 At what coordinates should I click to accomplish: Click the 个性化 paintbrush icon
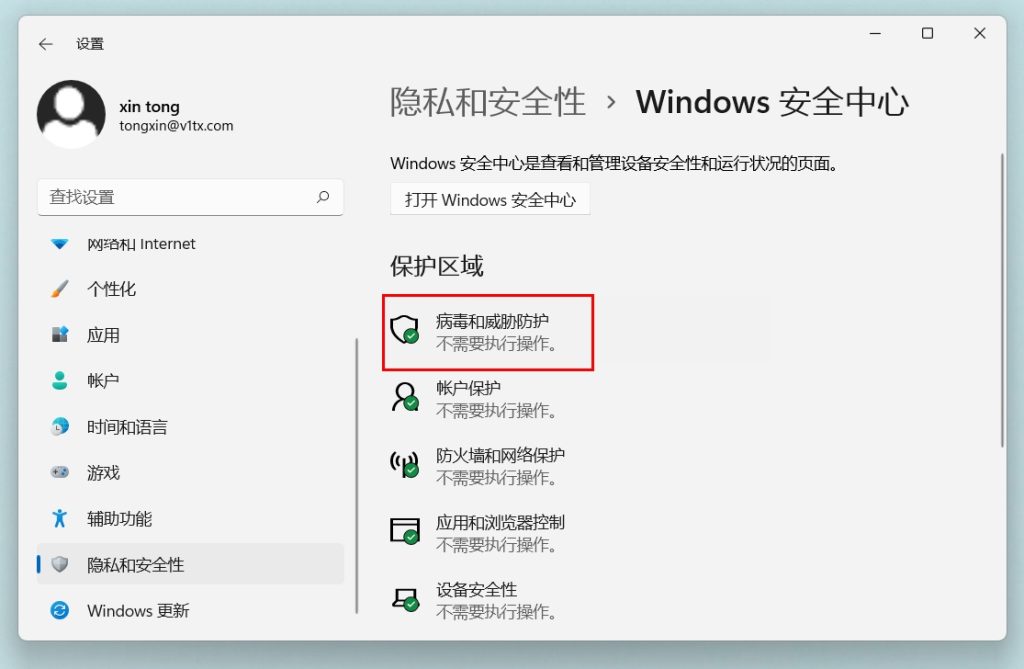pyautogui.click(x=59, y=289)
